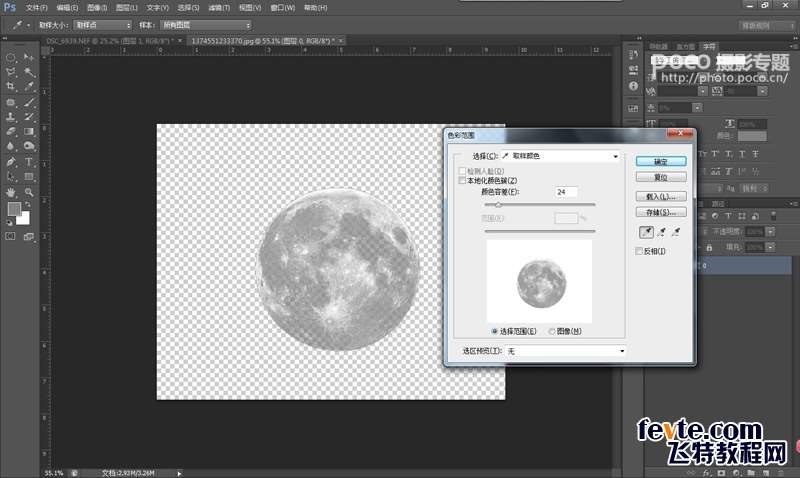The image size is (800, 478).
Task: Select the Brush tool
Action: point(29,102)
